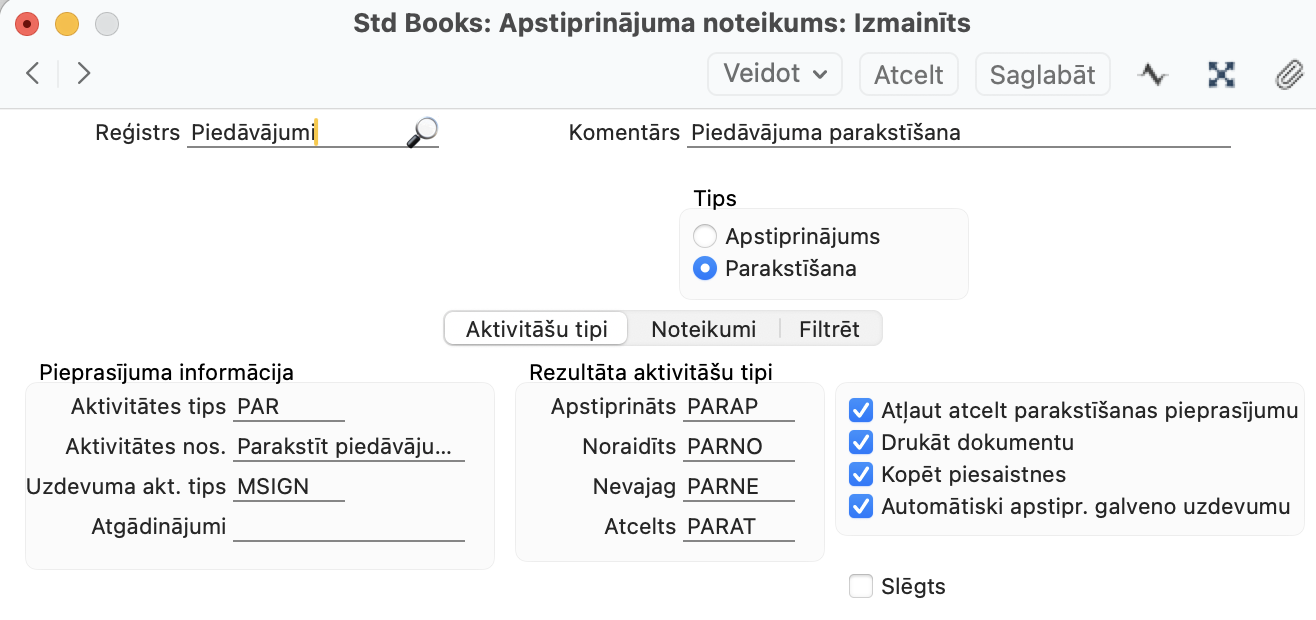This screenshot has width=1316, height=620.
Task: Minimize the window with the yellow button
Action: click(x=66, y=23)
